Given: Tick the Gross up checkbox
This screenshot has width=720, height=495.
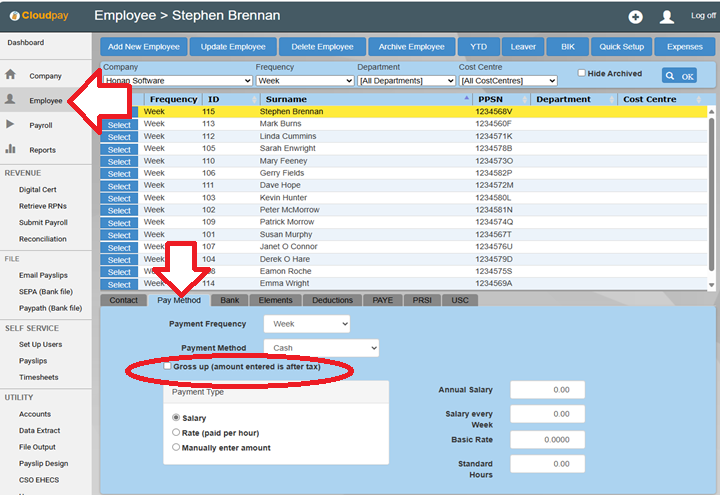Looking at the screenshot, I should coord(167,367).
